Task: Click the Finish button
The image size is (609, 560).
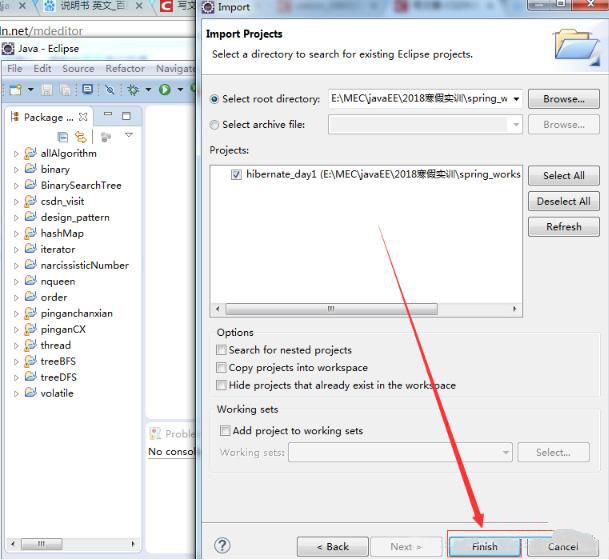Action: pos(484,546)
